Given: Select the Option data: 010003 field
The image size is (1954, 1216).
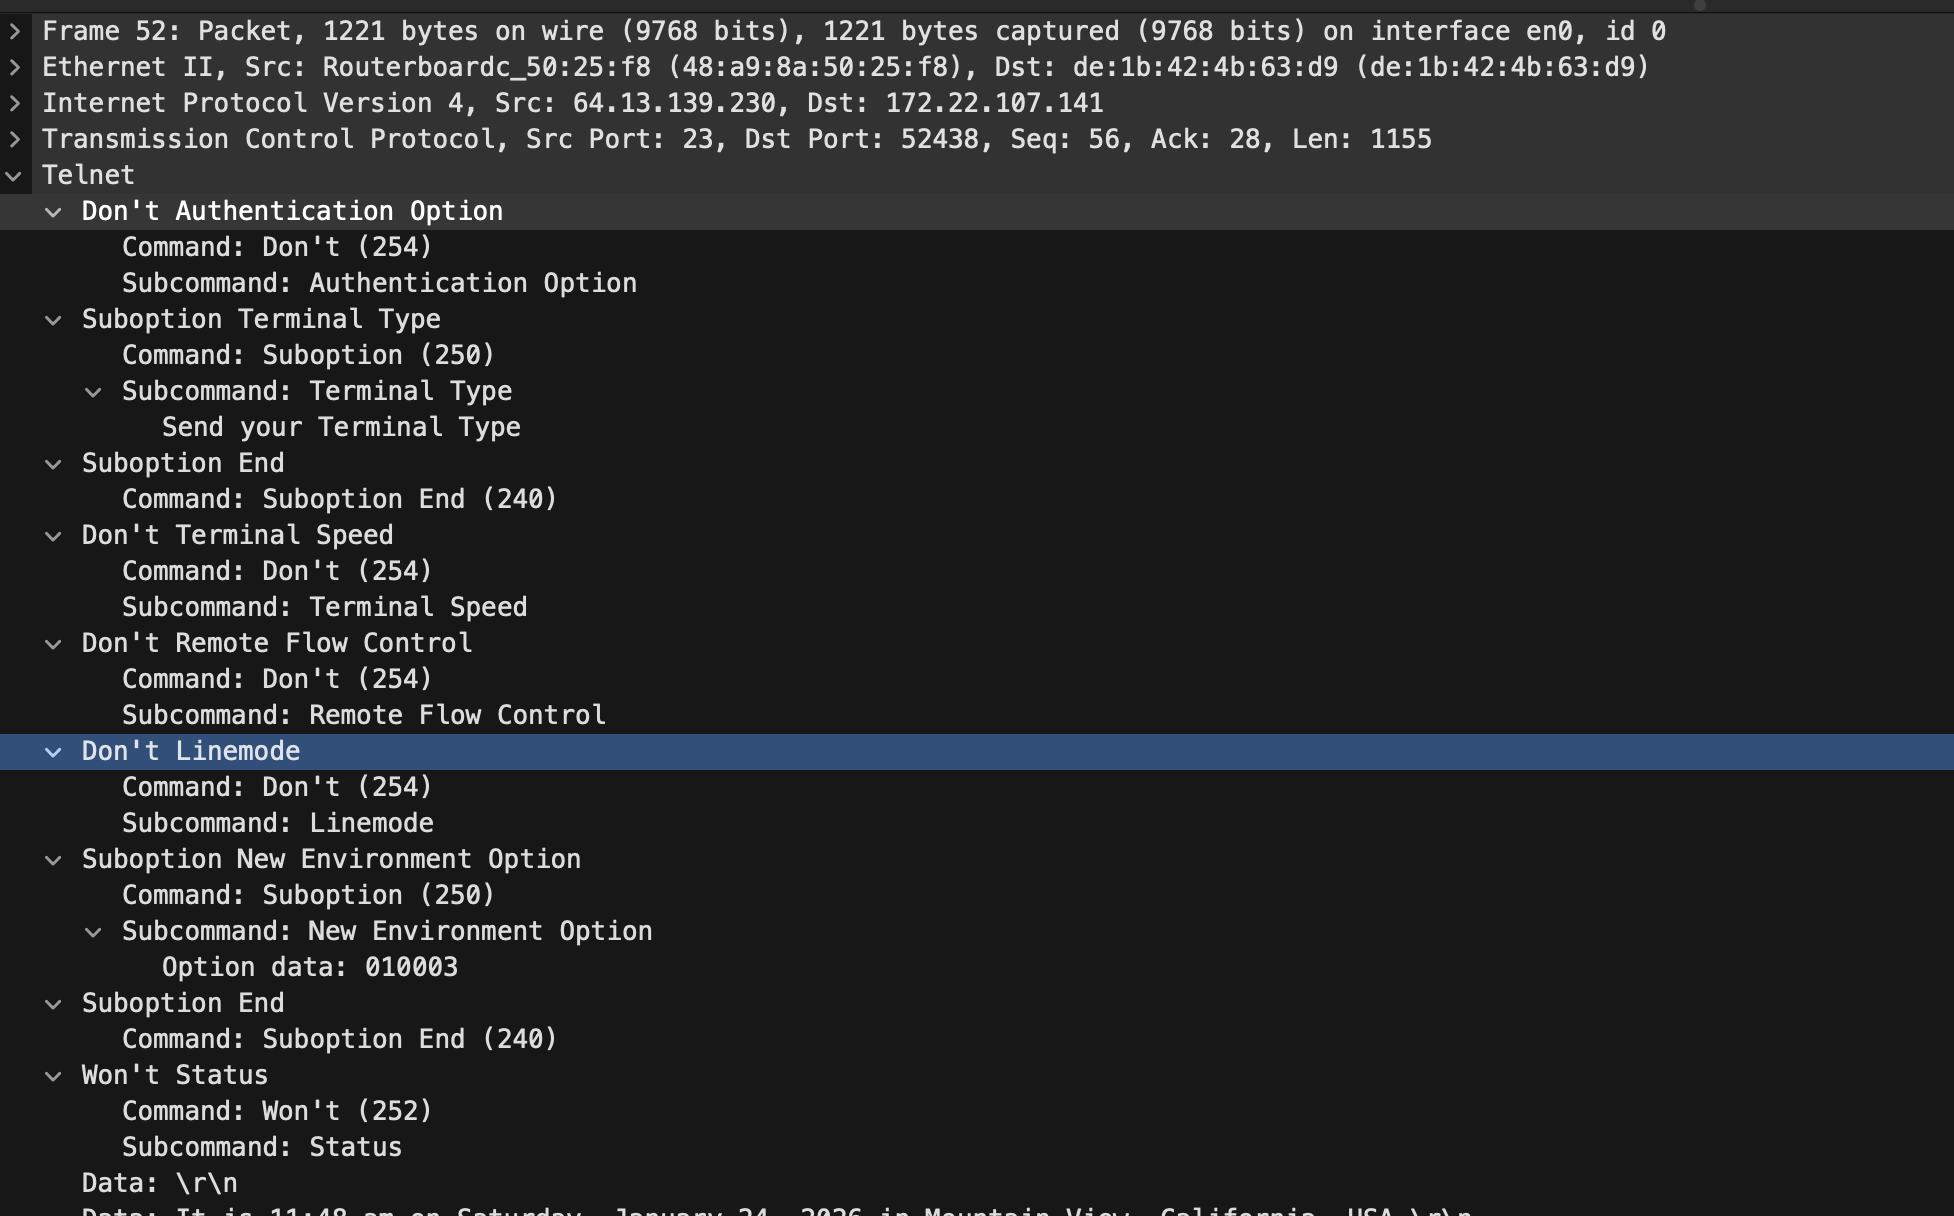Looking at the screenshot, I should [x=310, y=967].
